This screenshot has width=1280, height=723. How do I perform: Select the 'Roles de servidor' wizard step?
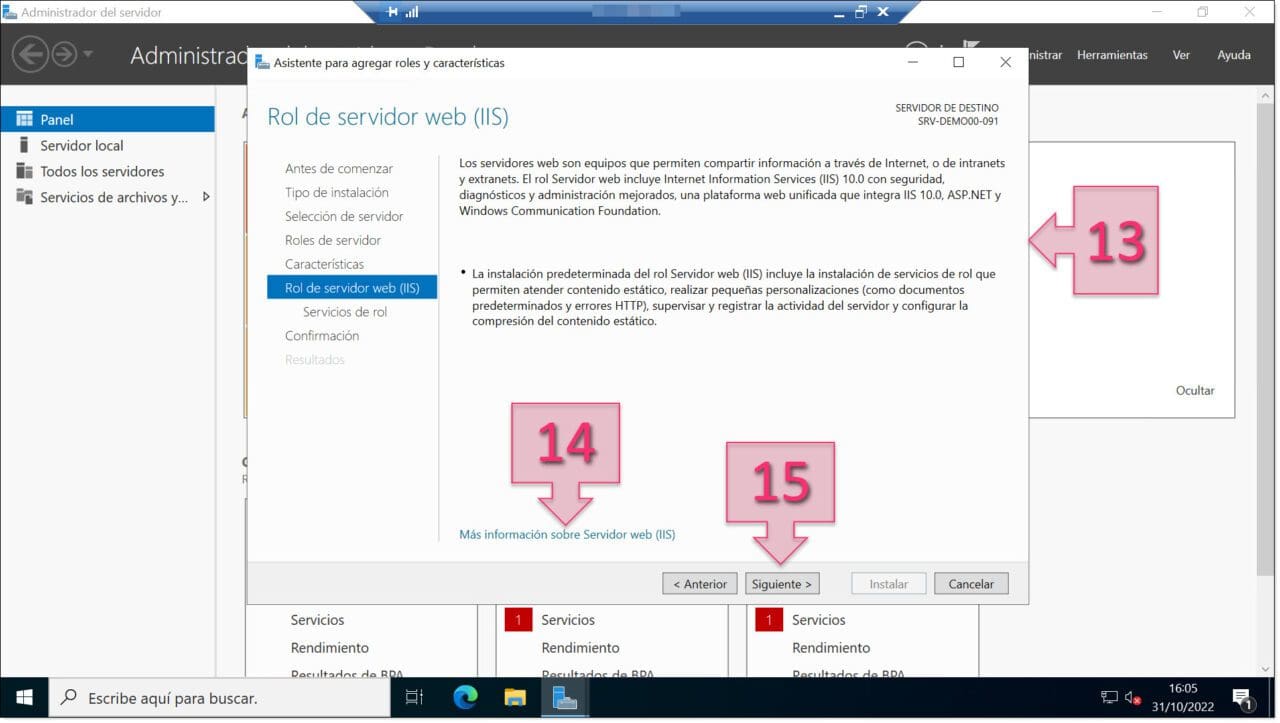(333, 241)
